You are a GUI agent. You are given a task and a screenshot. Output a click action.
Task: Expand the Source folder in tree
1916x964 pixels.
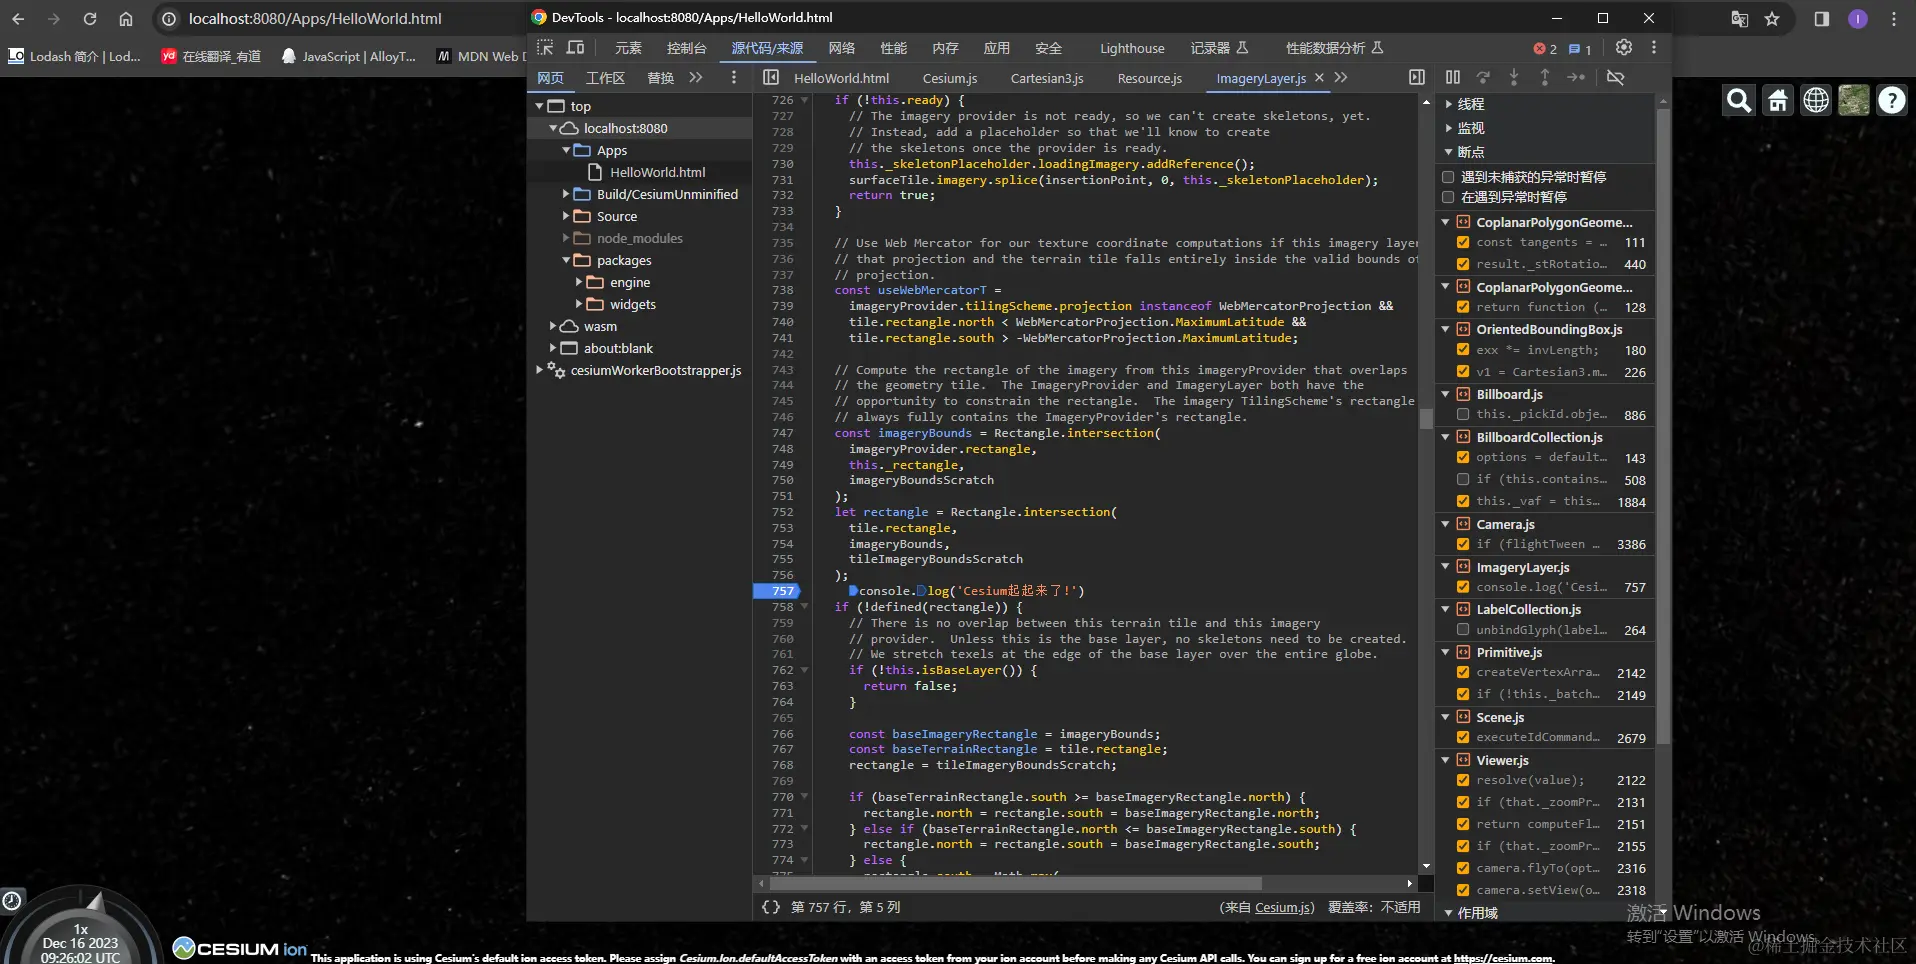[566, 216]
